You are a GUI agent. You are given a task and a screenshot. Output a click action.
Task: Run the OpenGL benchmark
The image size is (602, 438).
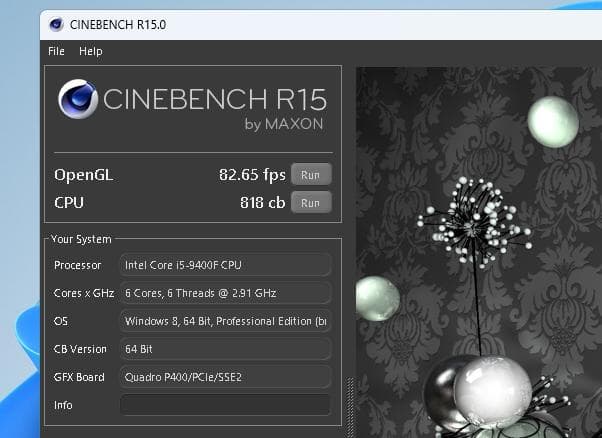click(x=310, y=175)
